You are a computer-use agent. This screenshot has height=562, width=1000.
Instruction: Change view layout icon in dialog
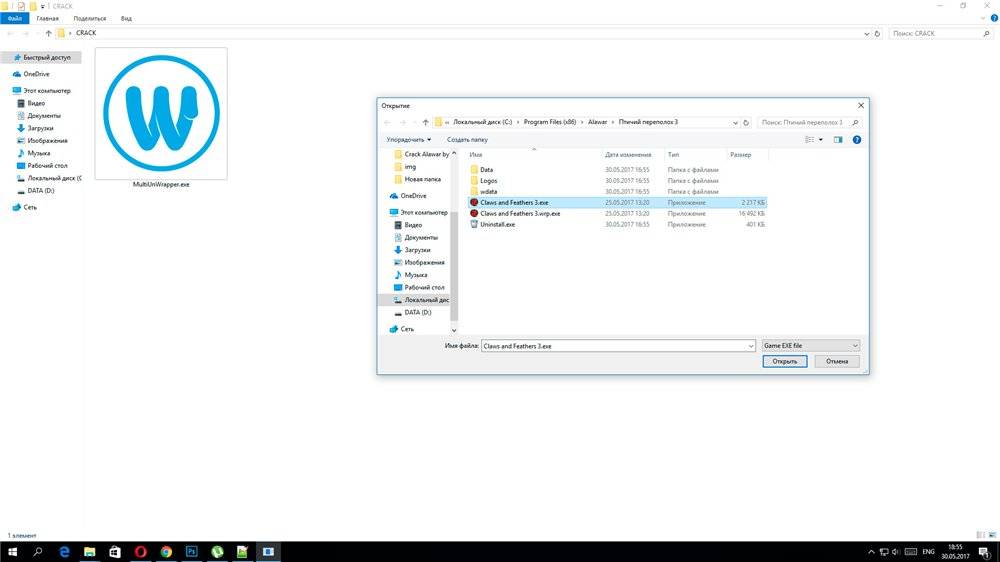pyautogui.click(x=809, y=140)
